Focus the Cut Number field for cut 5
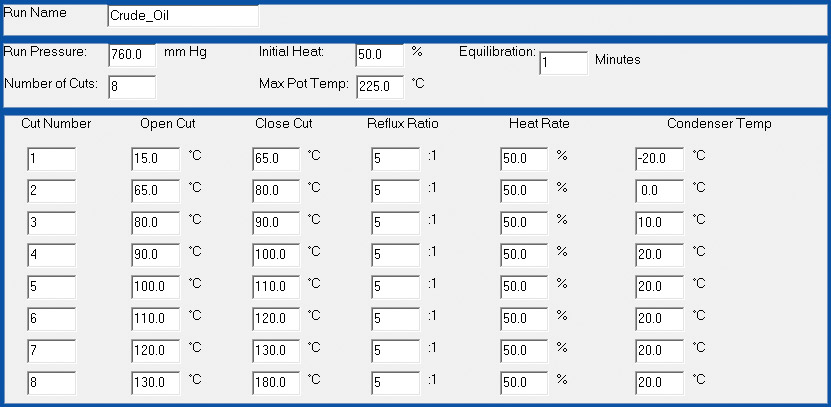The width and height of the screenshot is (831, 407). click(51, 287)
